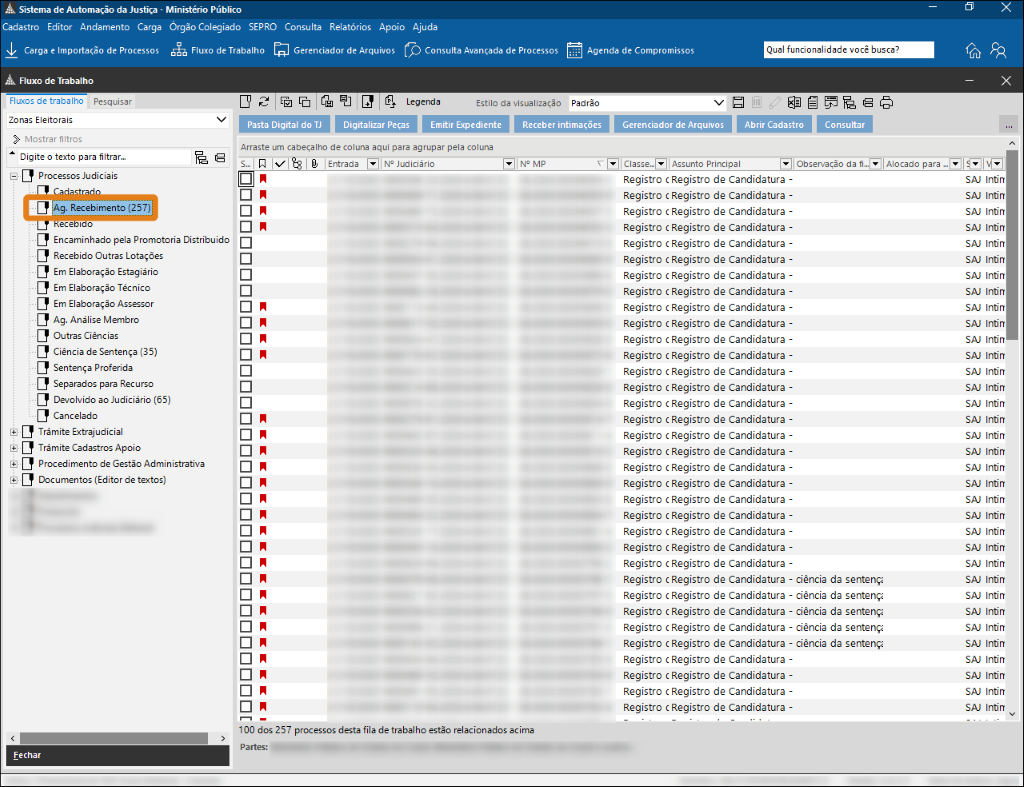1024x787 pixels.
Task: Click the select all rows icon
Action: 286,102
